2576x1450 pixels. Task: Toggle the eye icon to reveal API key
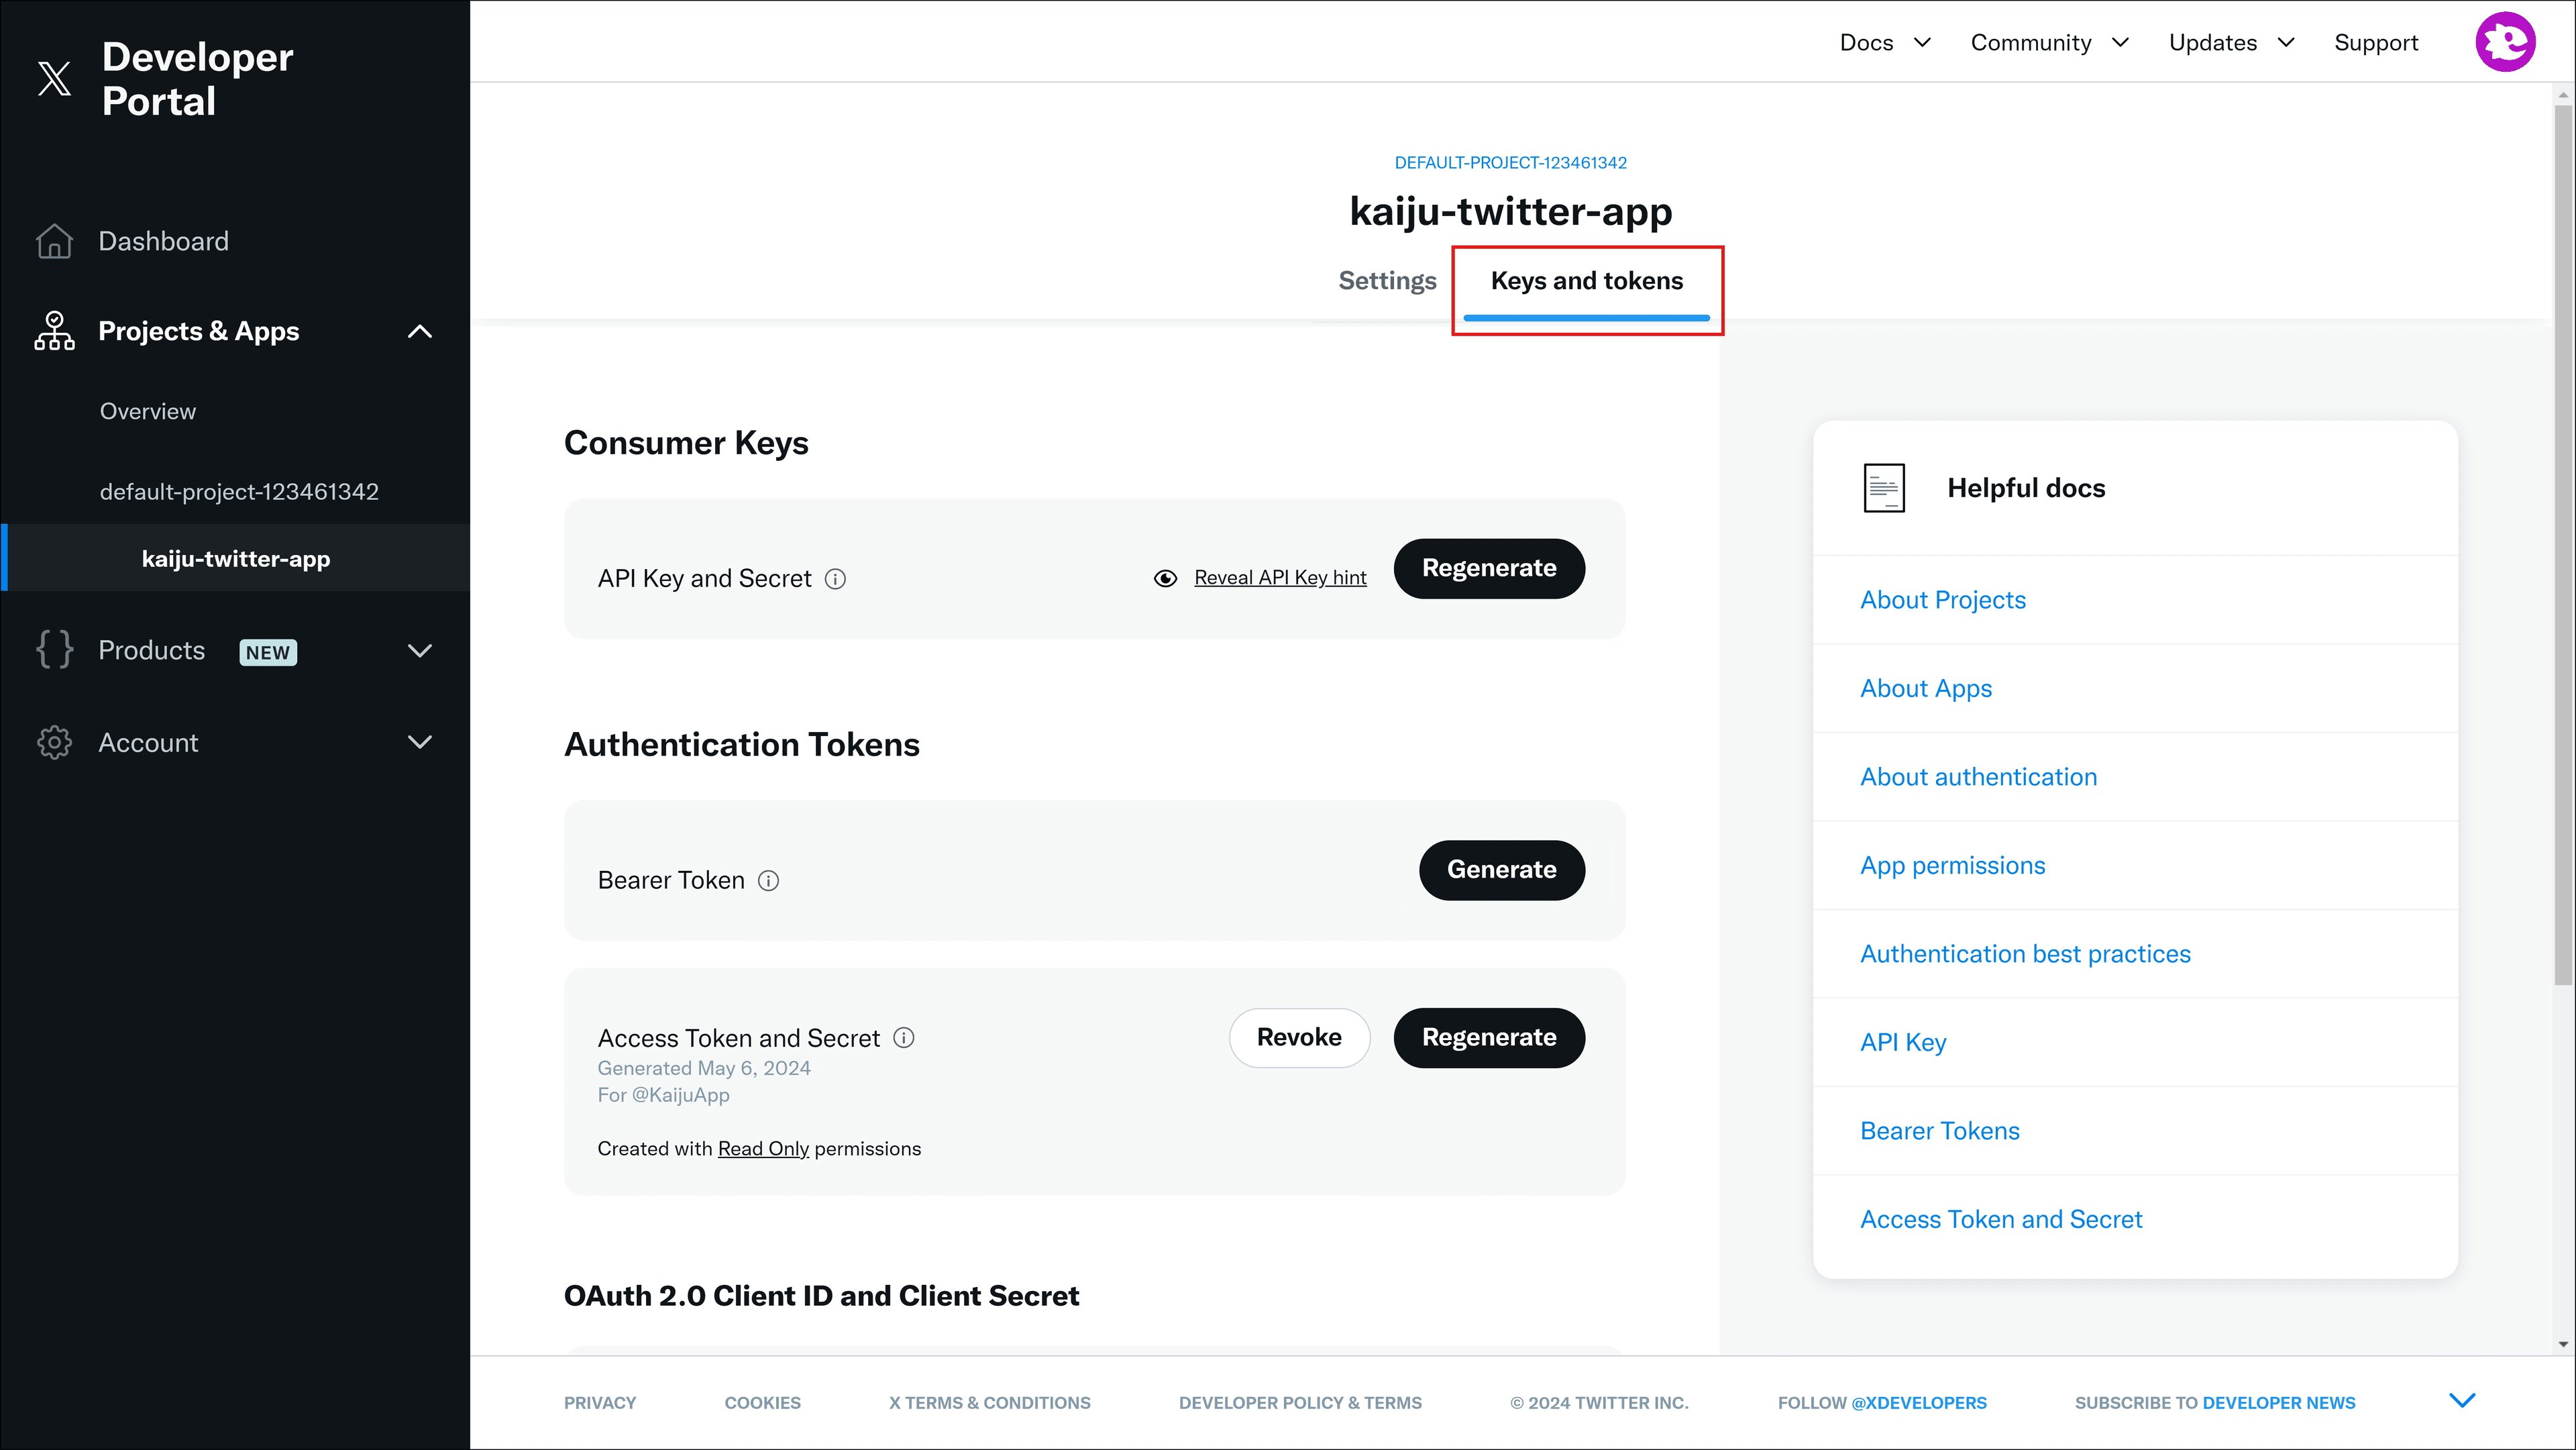point(1165,578)
